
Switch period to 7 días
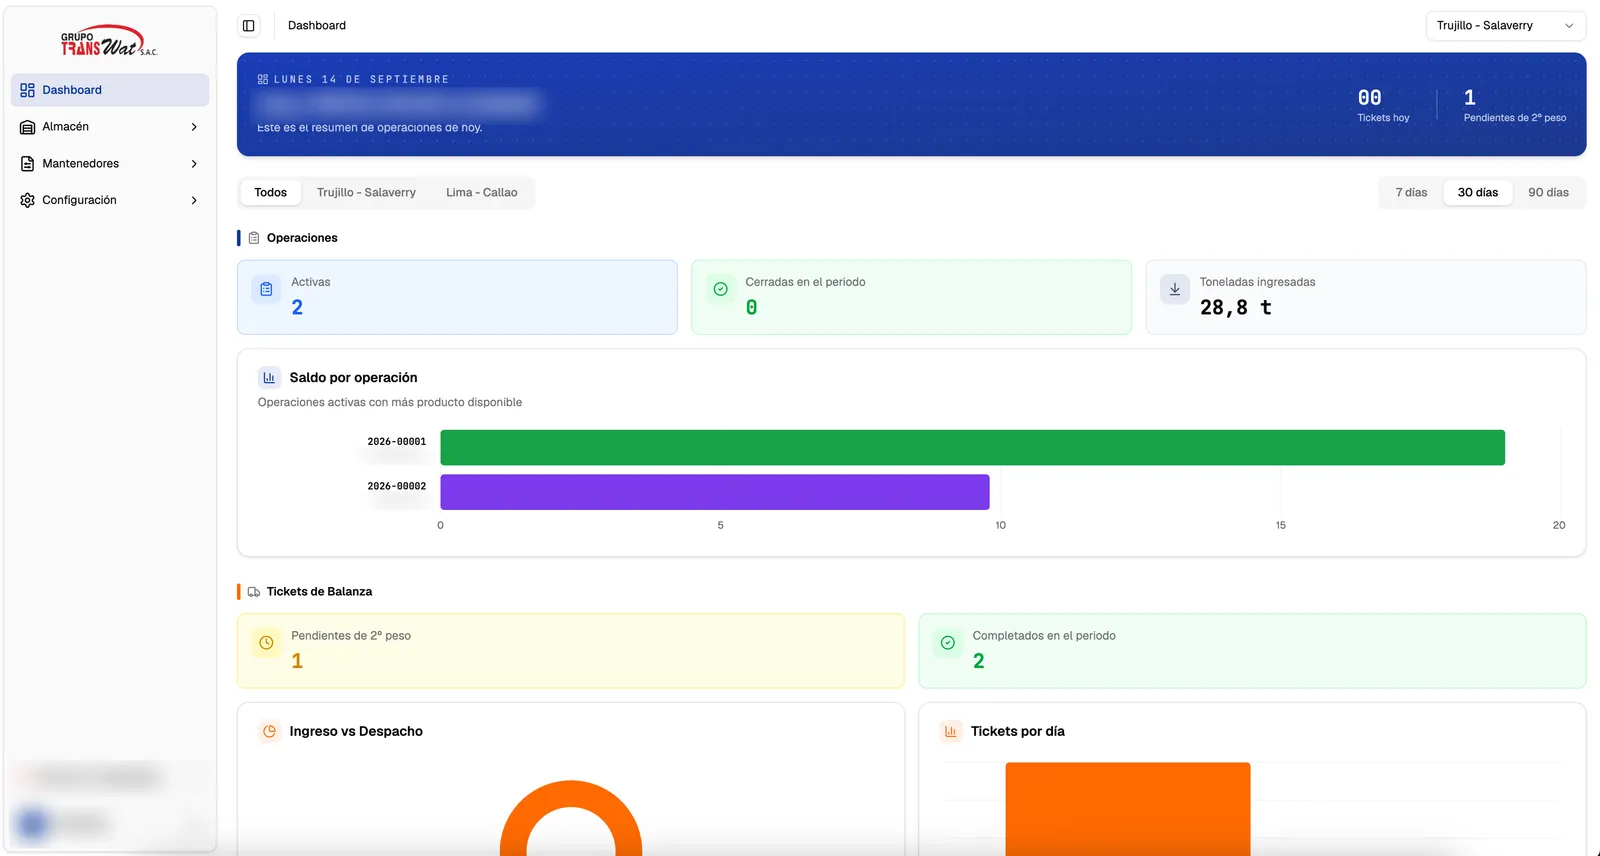tap(1411, 193)
